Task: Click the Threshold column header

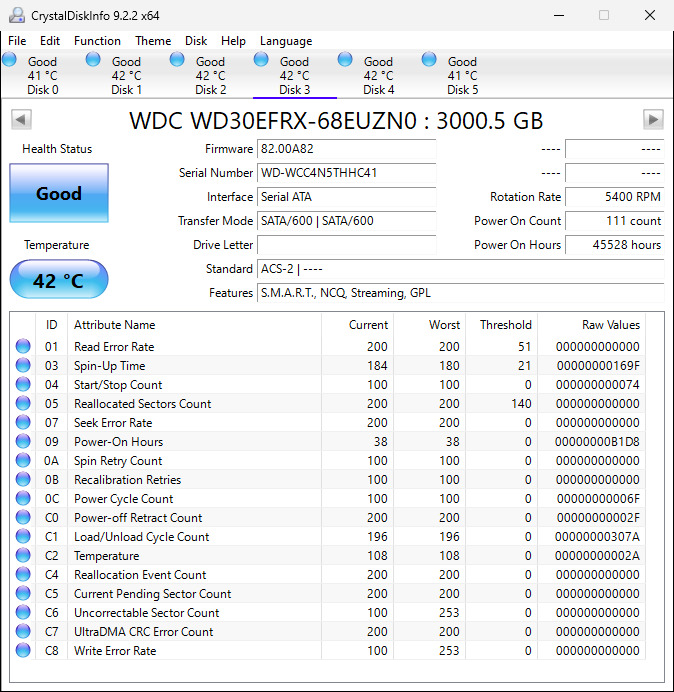Action: tap(501, 325)
